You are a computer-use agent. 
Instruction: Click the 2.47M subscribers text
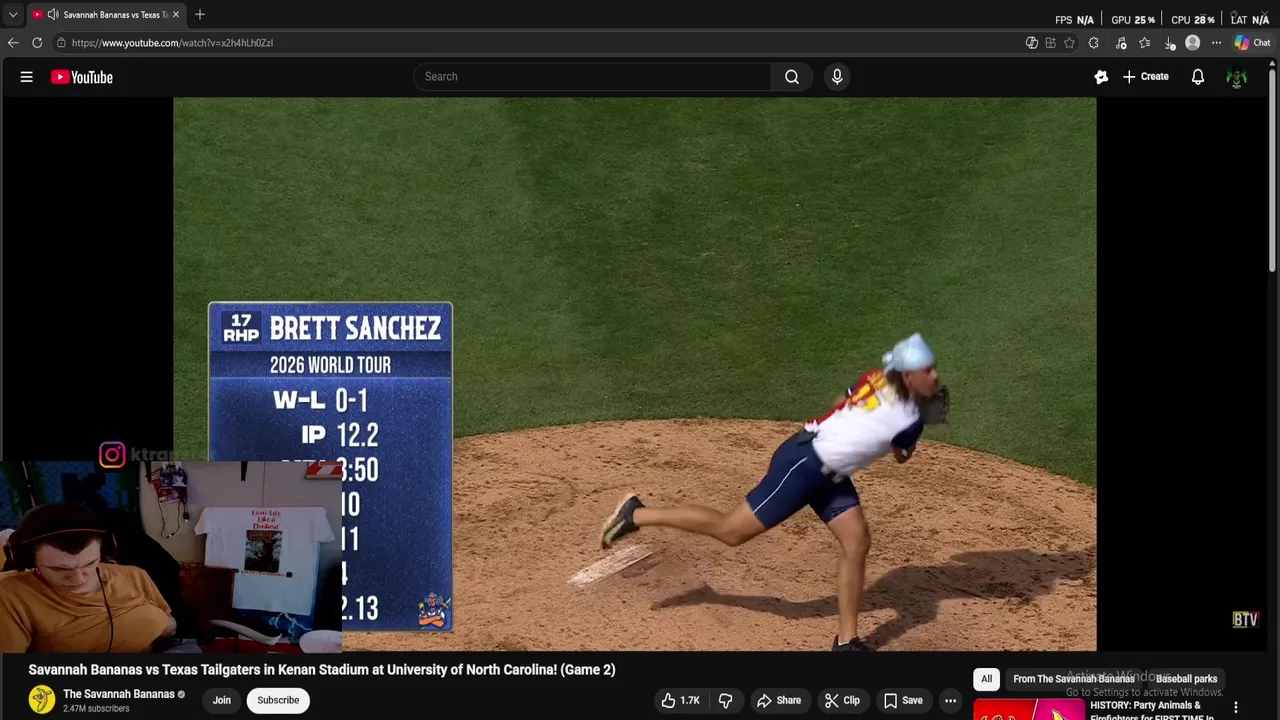pos(96,709)
